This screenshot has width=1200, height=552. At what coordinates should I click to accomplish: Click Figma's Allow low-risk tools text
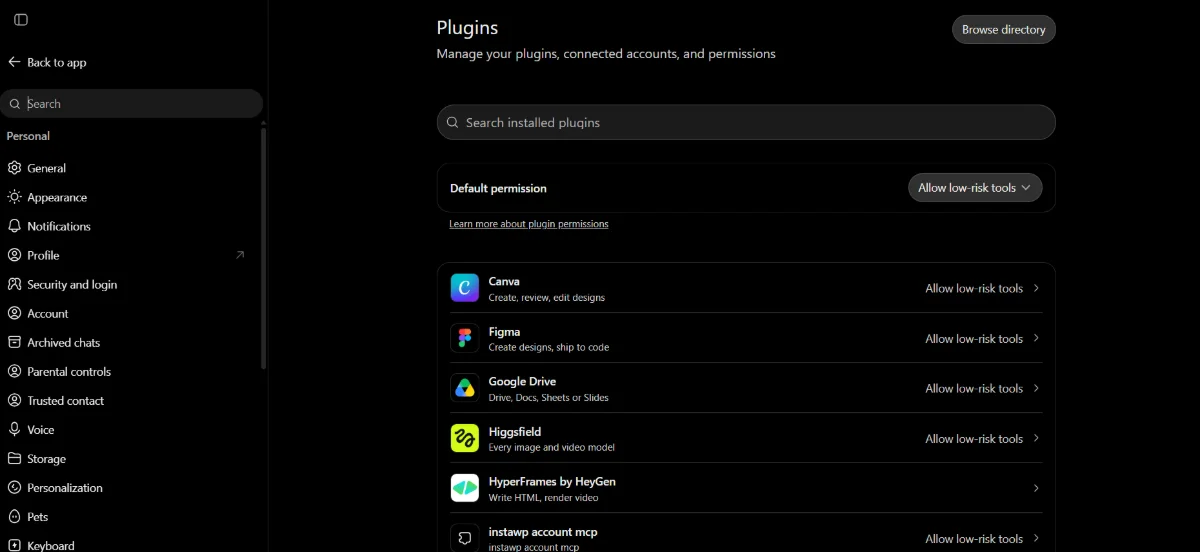click(x=974, y=338)
